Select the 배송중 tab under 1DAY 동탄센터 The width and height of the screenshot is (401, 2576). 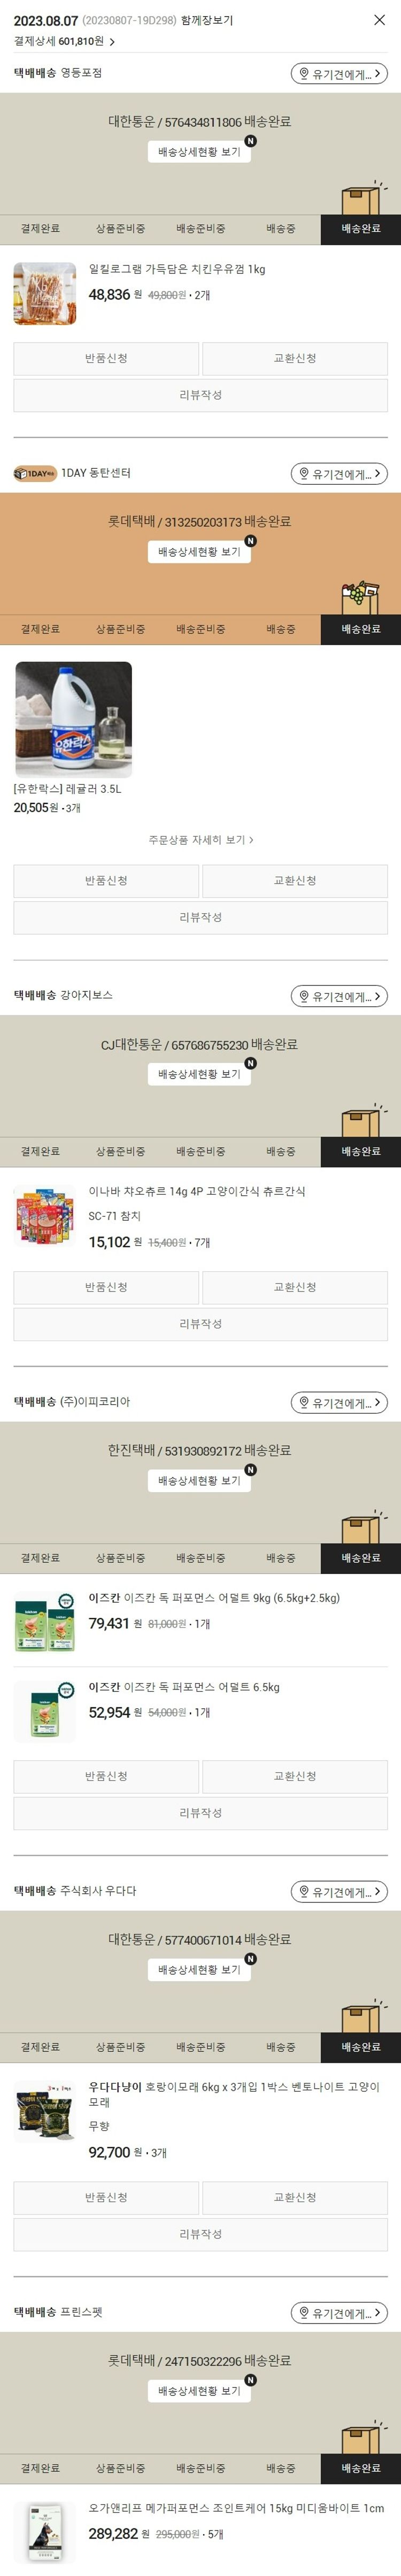tap(280, 629)
